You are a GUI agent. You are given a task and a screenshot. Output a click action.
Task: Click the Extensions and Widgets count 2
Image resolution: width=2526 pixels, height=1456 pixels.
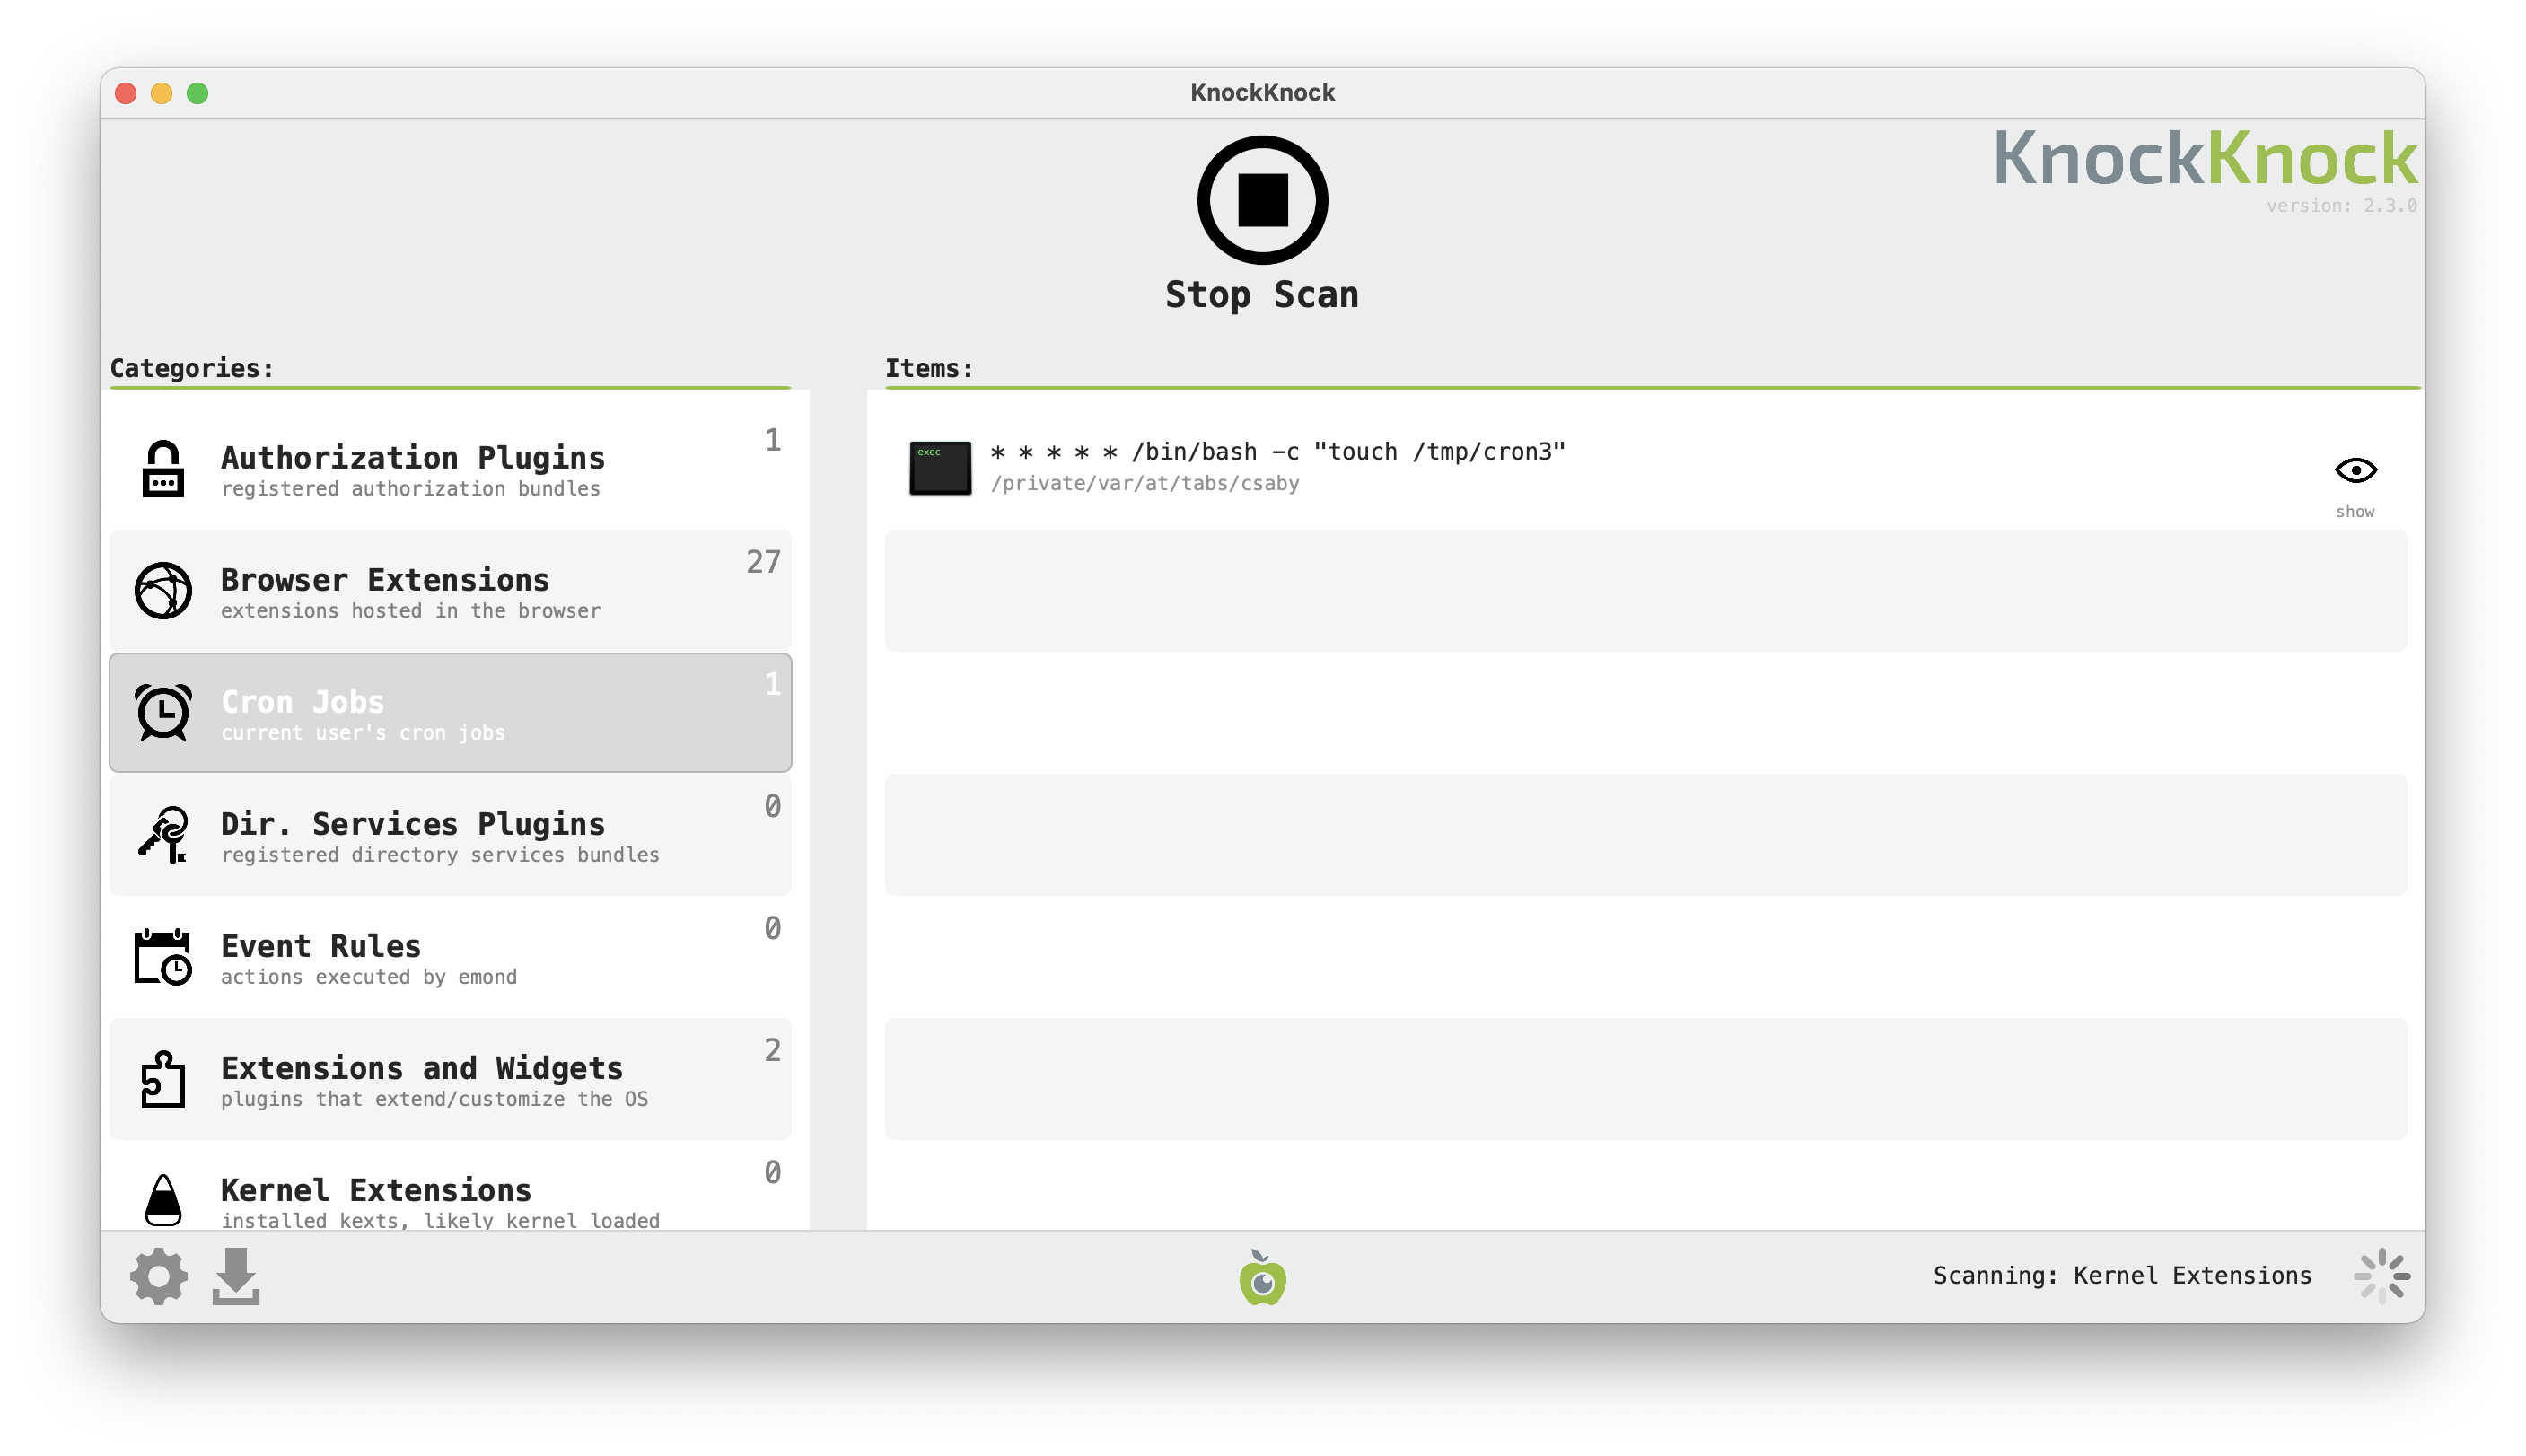point(772,1050)
